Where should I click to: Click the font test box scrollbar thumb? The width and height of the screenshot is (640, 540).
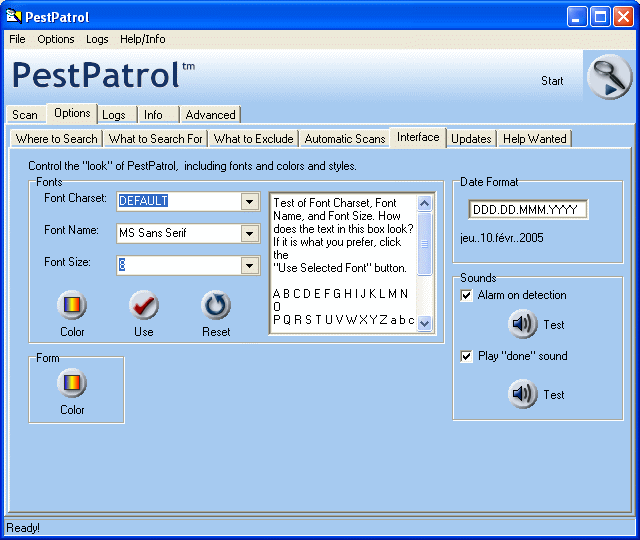point(424,244)
